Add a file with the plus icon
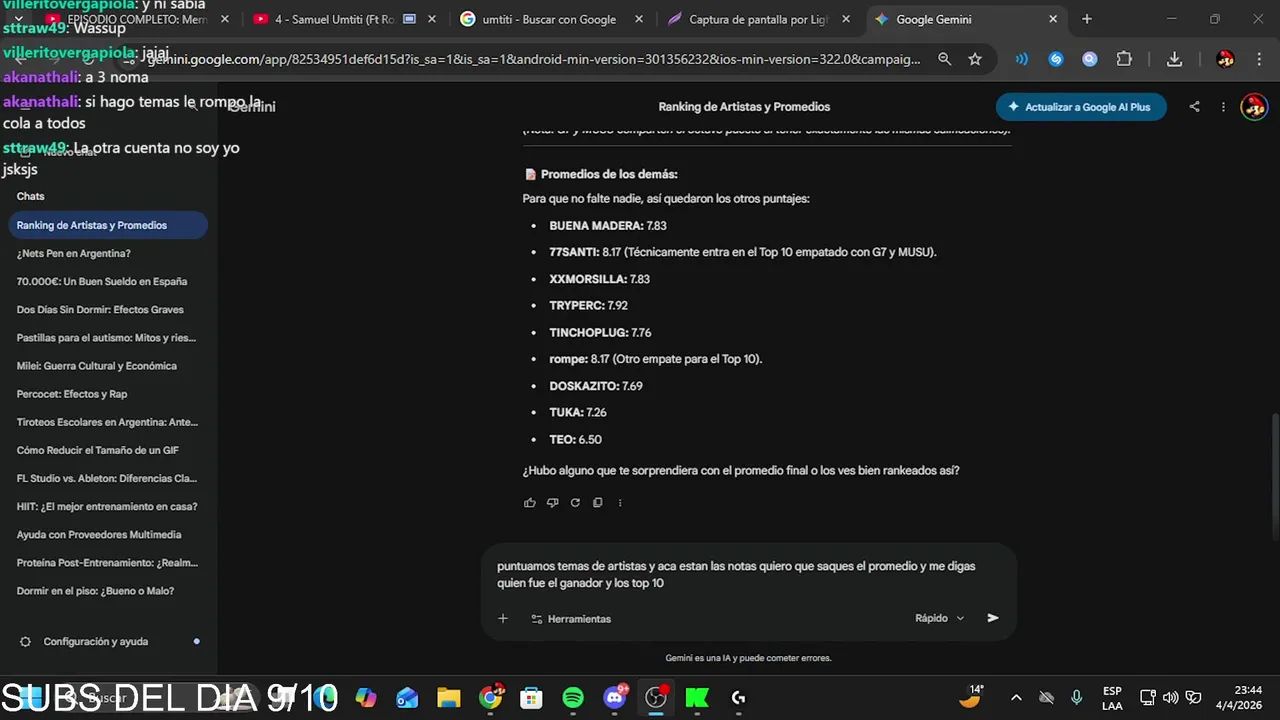 (503, 618)
